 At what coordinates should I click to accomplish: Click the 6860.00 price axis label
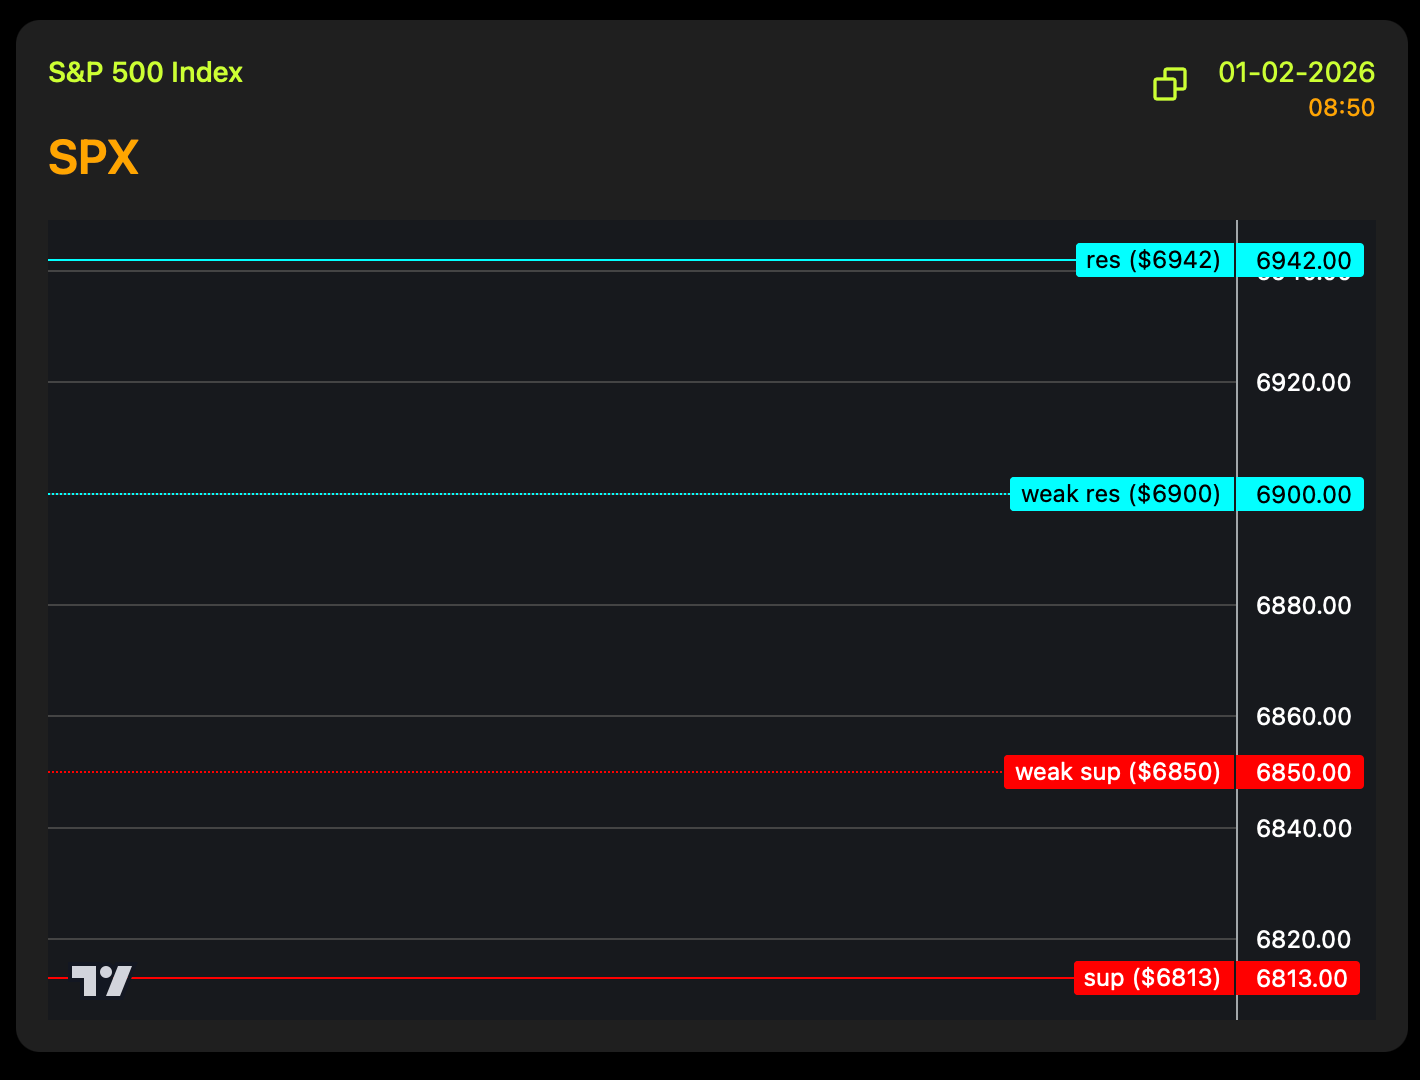point(1303,717)
